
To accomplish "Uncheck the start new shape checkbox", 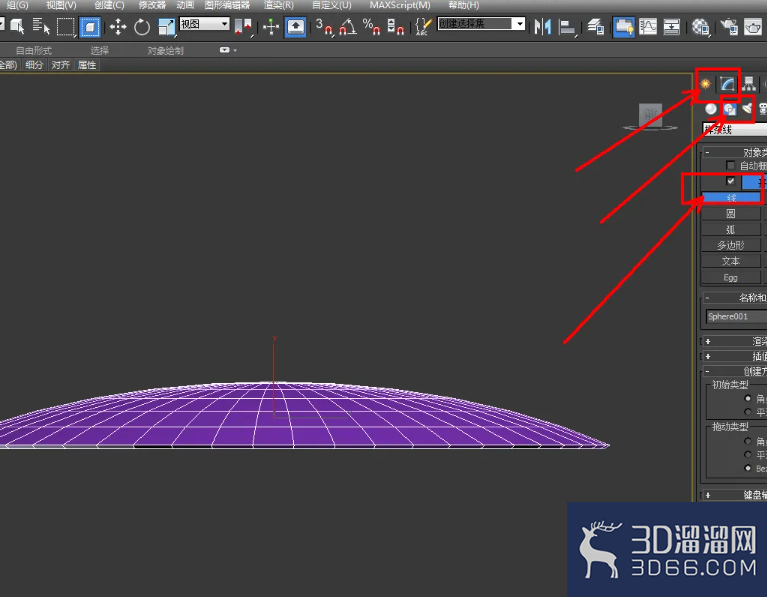I will [730, 181].
